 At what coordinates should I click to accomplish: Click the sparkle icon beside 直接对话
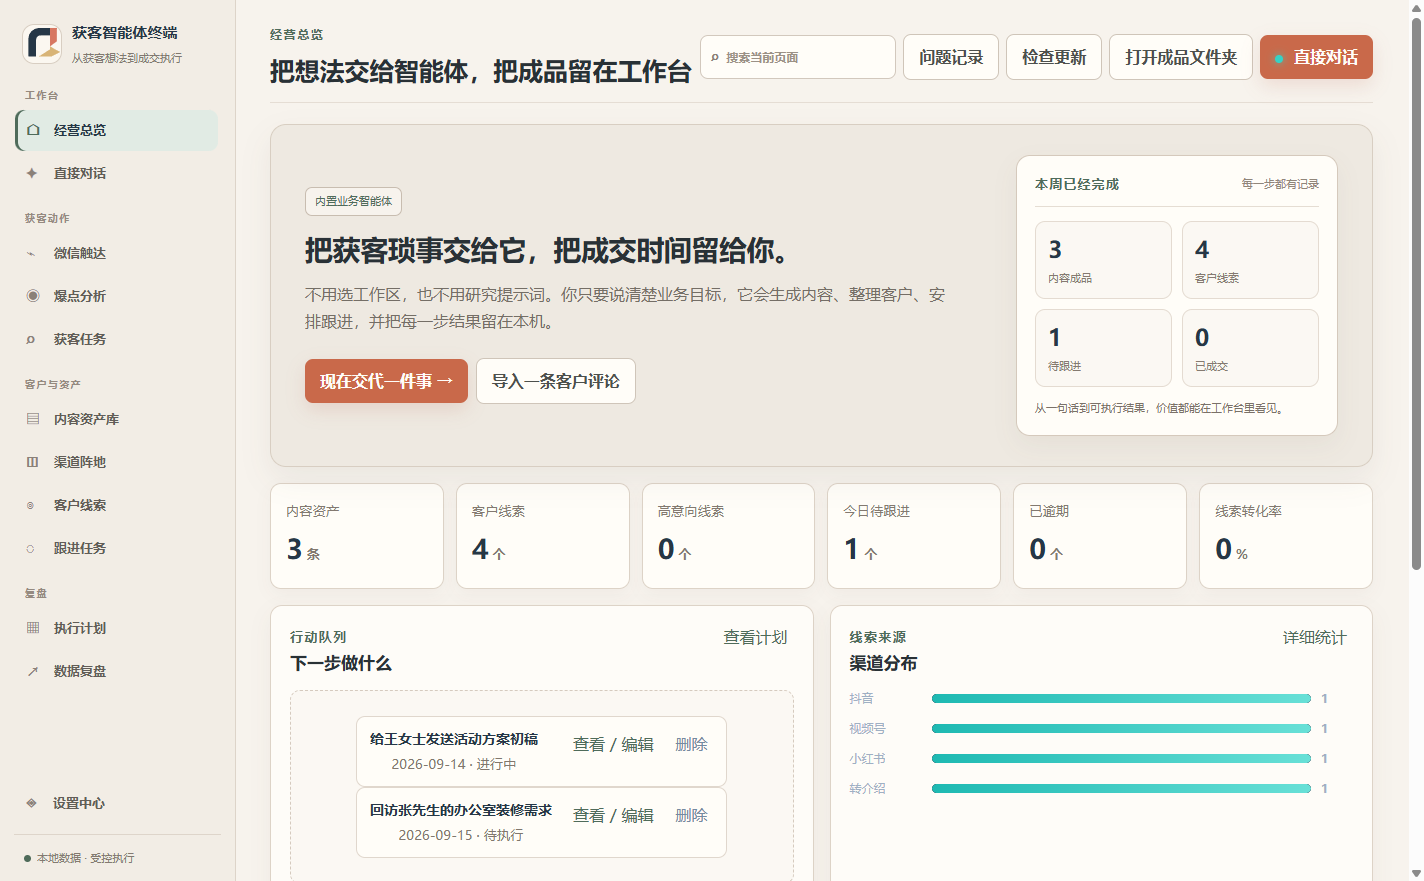(32, 173)
